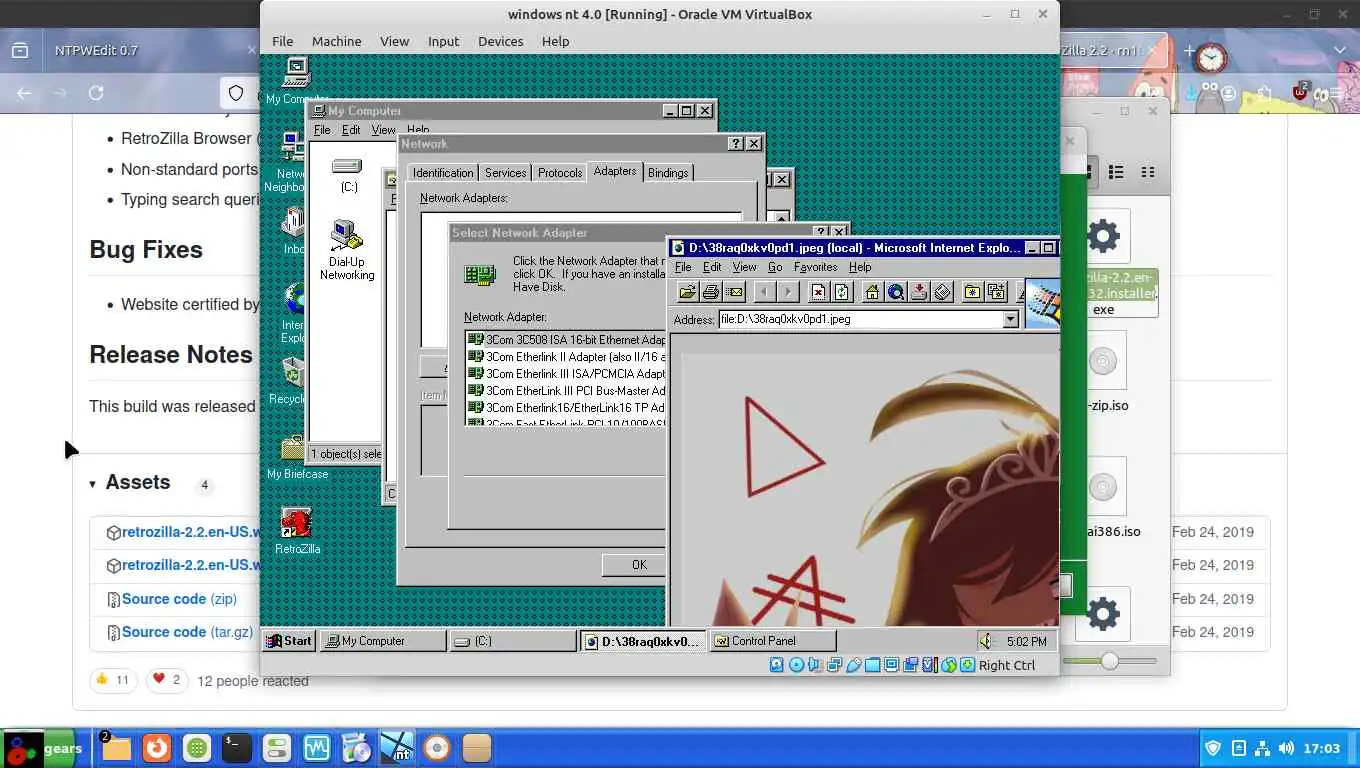Switch to the Protocols tab in Network dialog
The width and height of the screenshot is (1360, 768).
click(x=560, y=173)
